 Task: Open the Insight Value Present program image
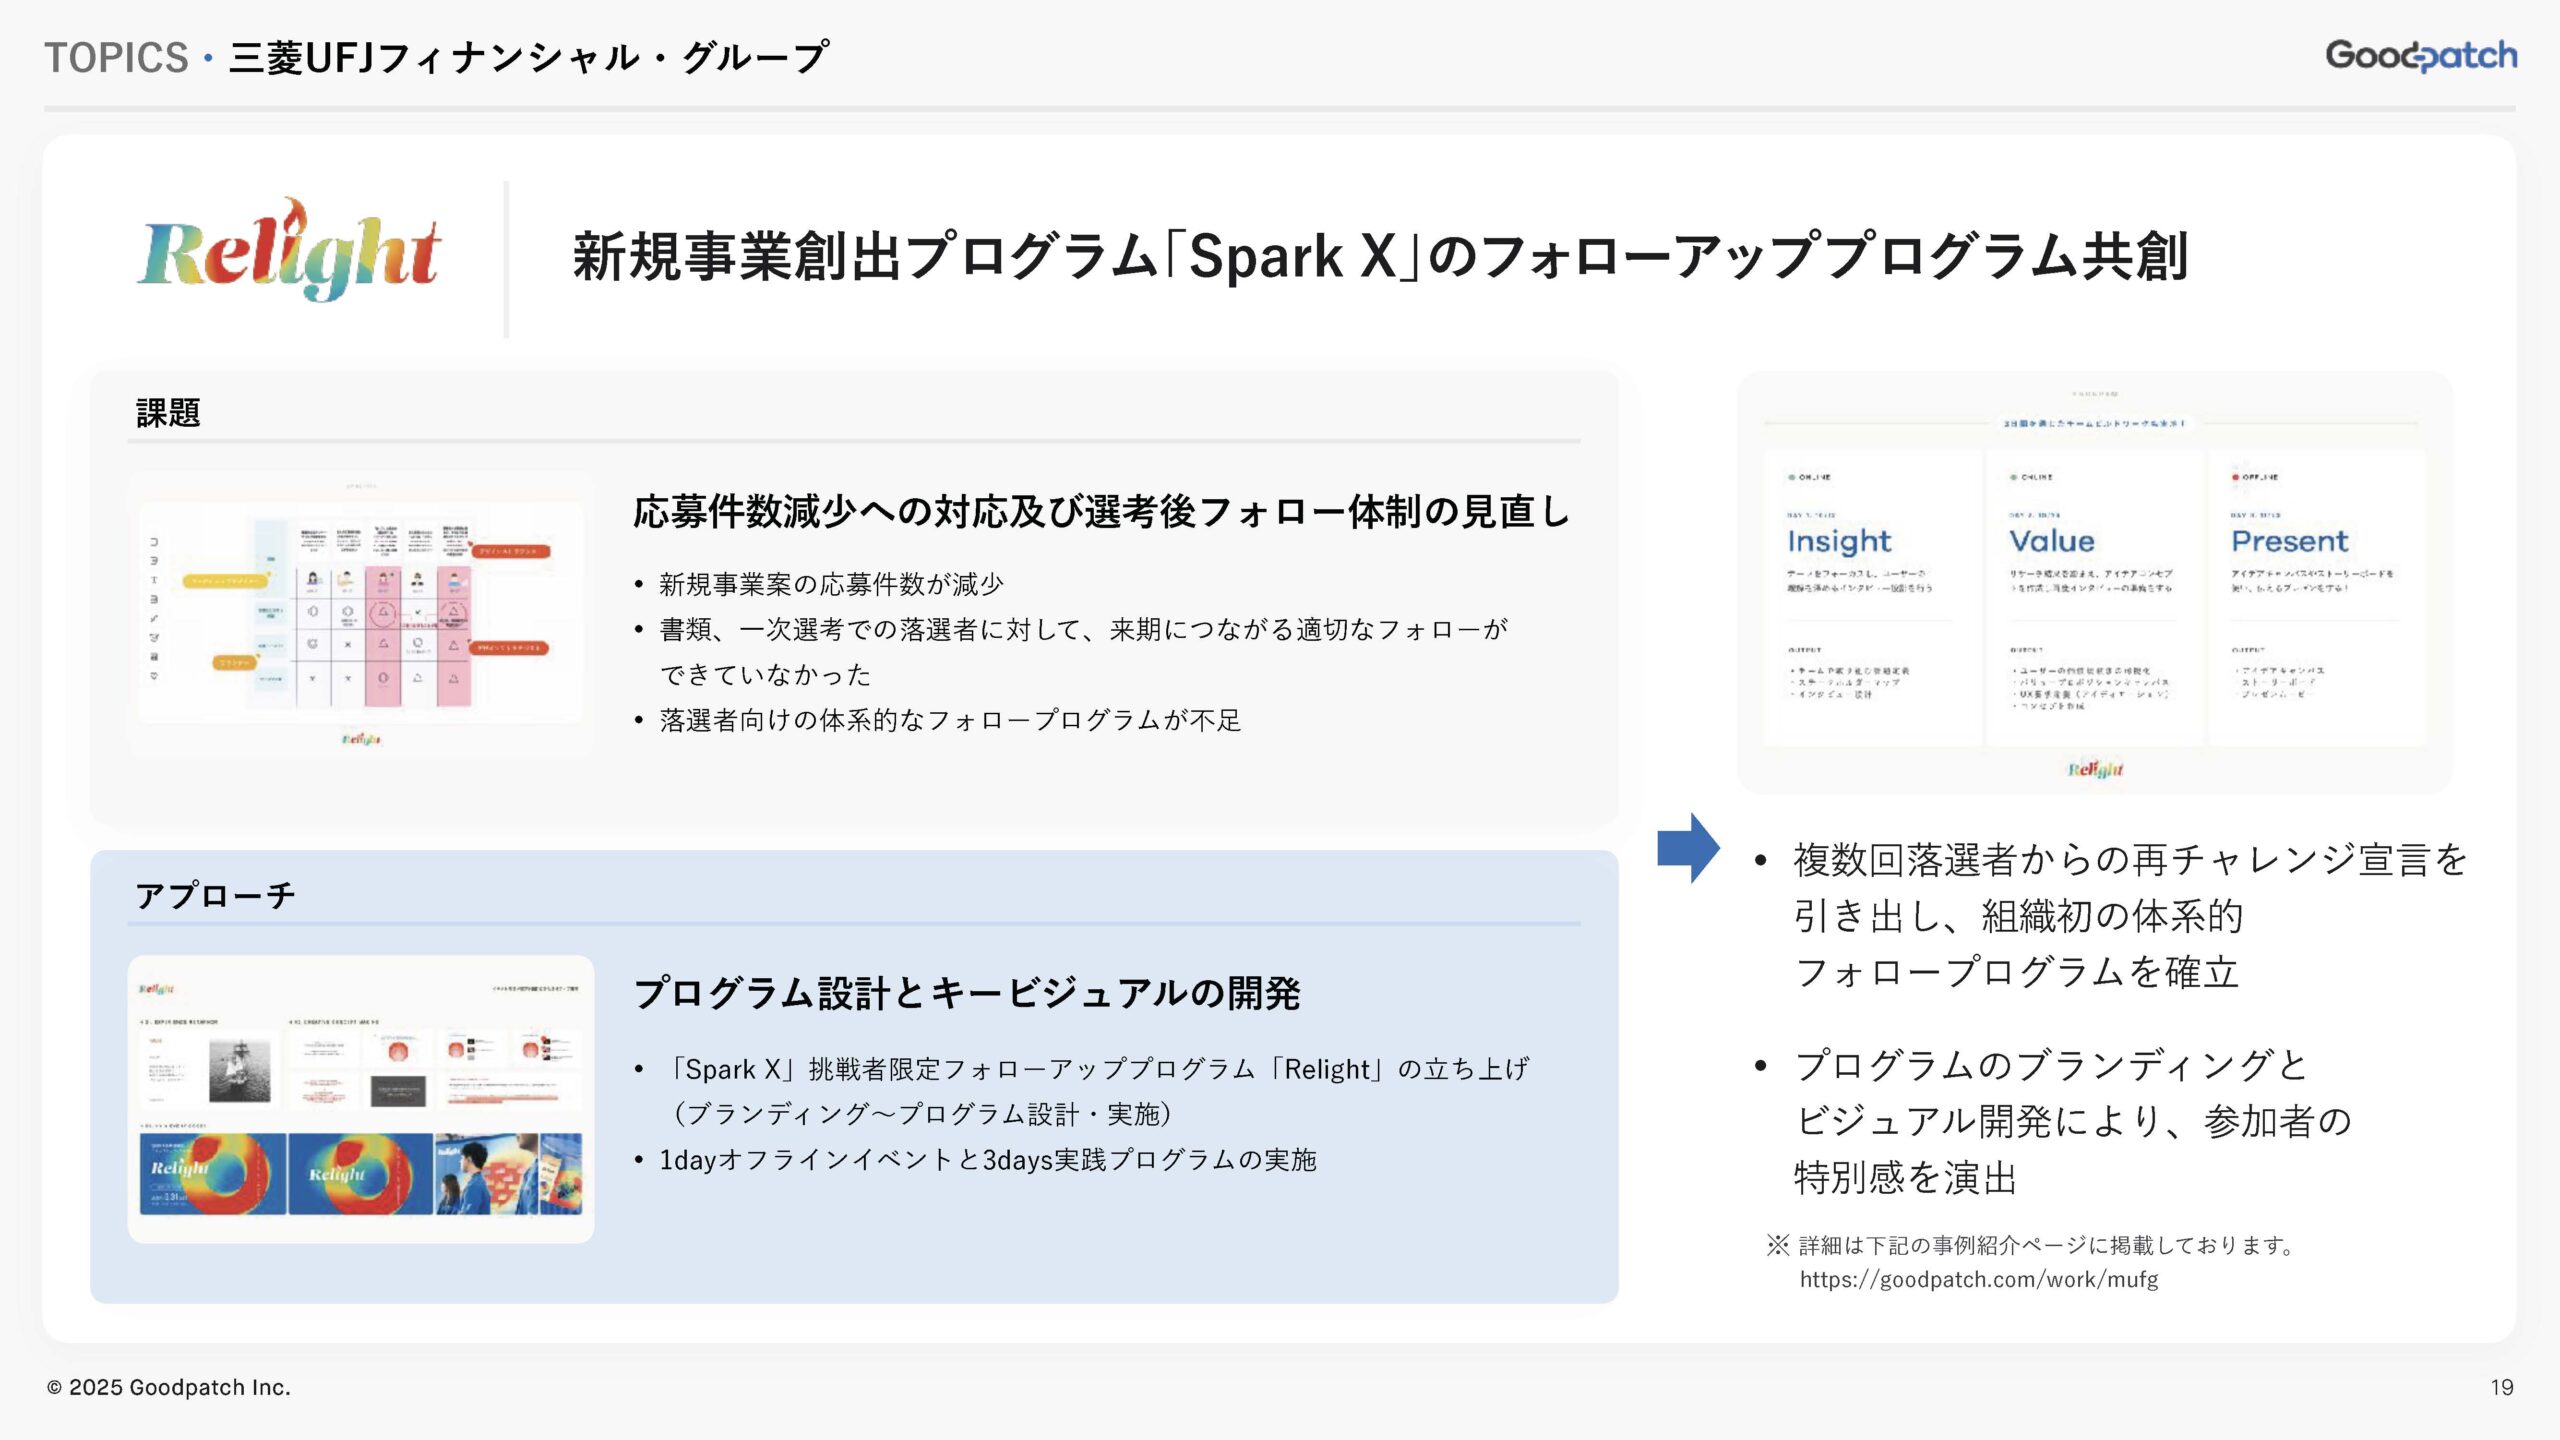click(x=2094, y=583)
